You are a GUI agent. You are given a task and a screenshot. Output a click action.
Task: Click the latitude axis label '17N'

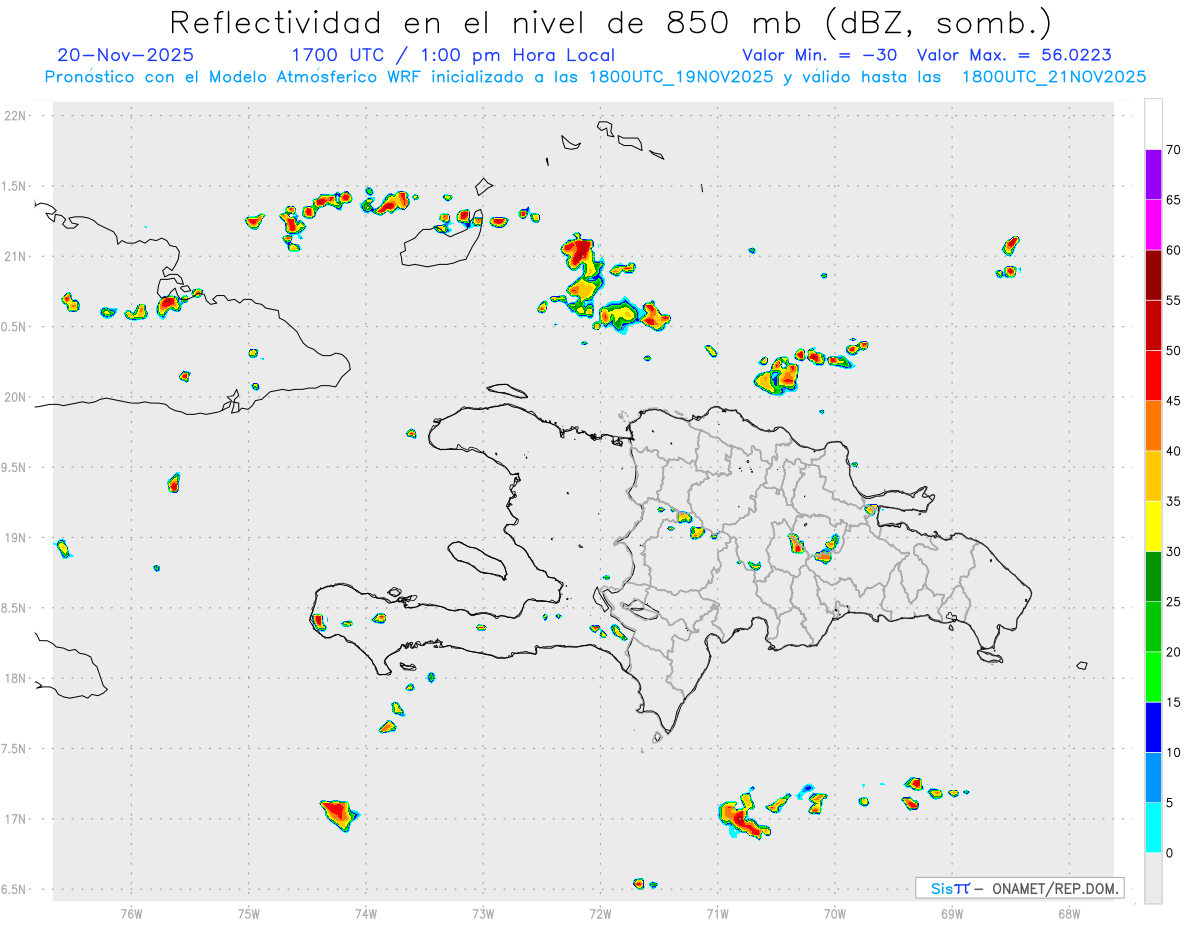tap(16, 819)
